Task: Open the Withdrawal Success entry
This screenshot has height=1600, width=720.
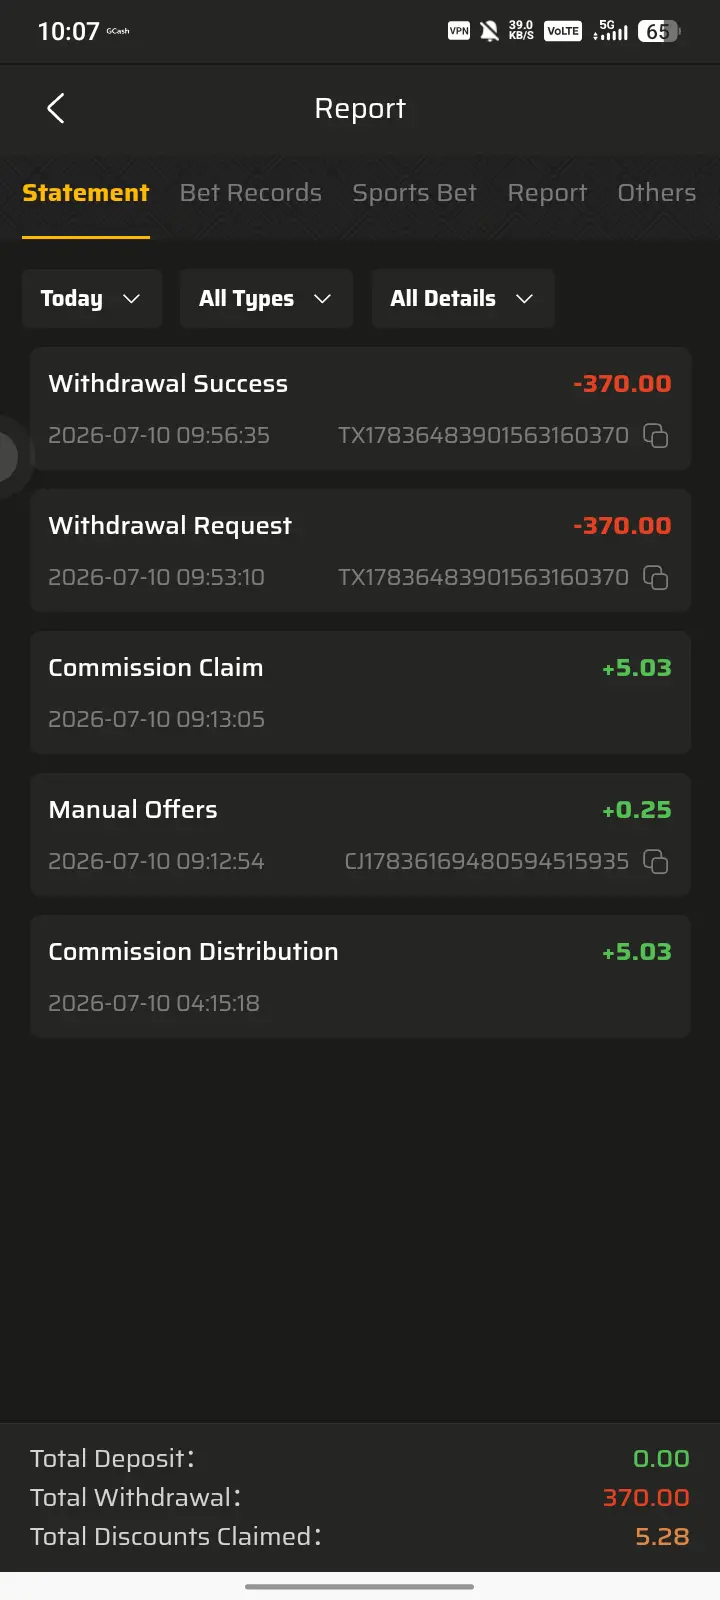Action: [x=360, y=409]
